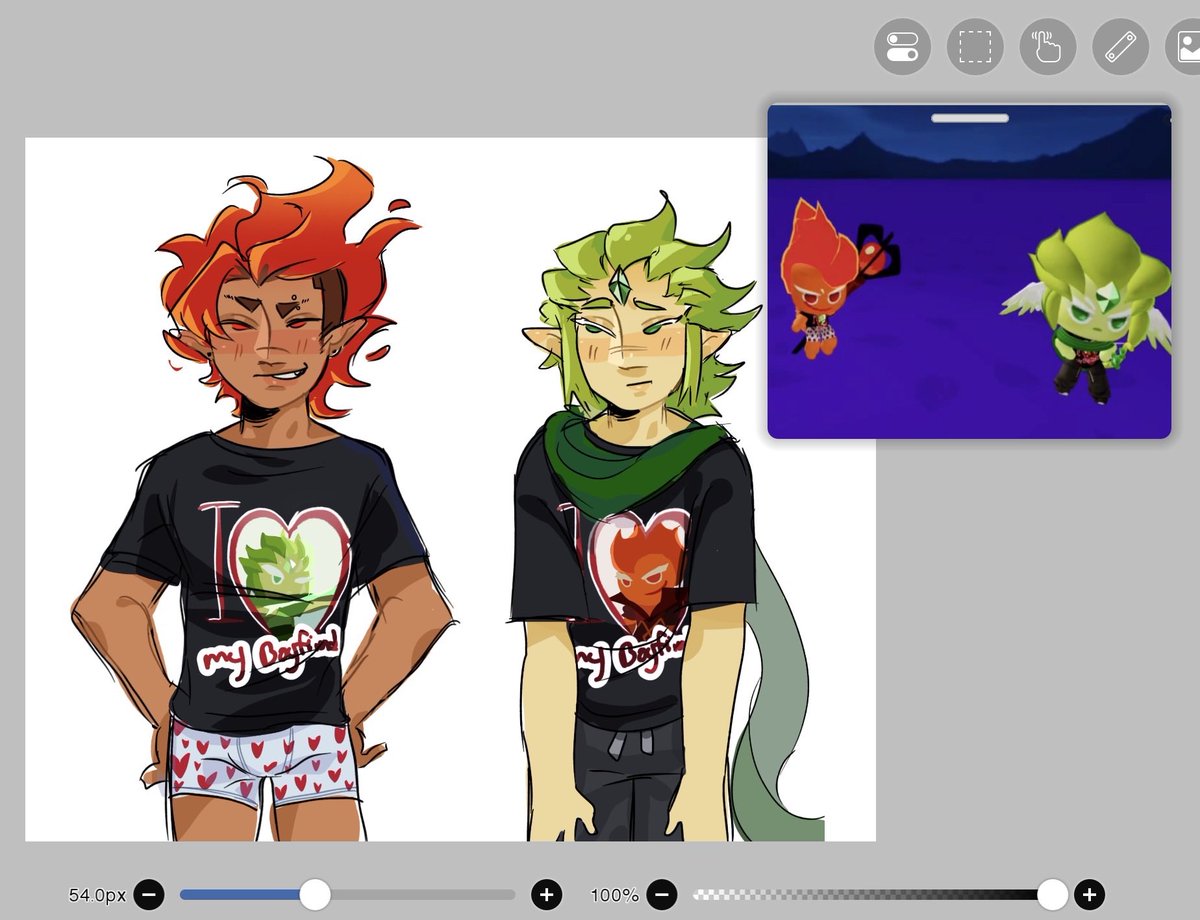Tap the reference window drag handle
1200x920 pixels.
tap(970, 118)
